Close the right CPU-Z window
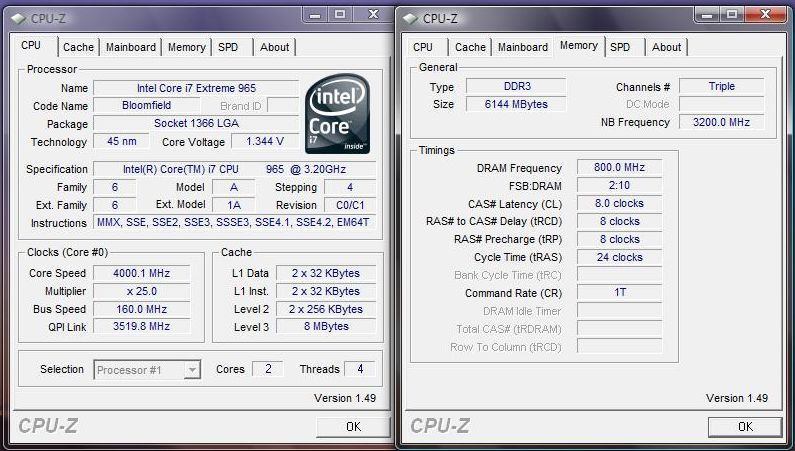The image size is (795, 451). tap(765, 15)
